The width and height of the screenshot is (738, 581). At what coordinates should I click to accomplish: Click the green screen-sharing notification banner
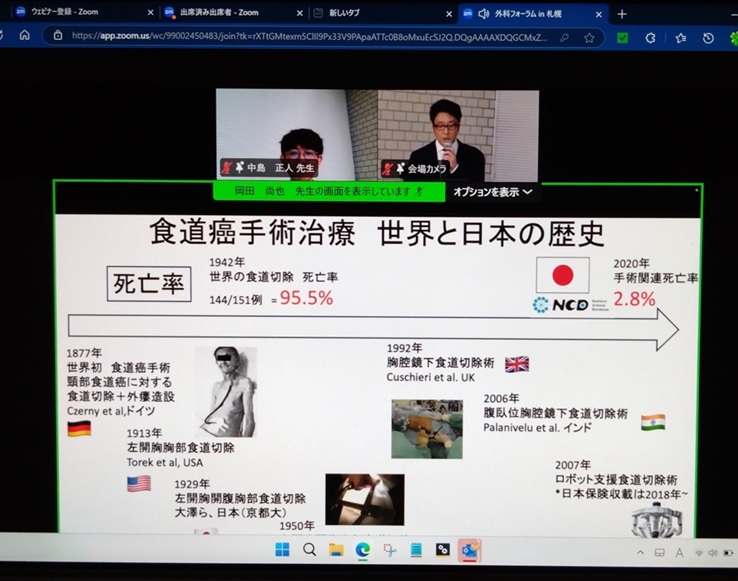pyautogui.click(x=330, y=191)
